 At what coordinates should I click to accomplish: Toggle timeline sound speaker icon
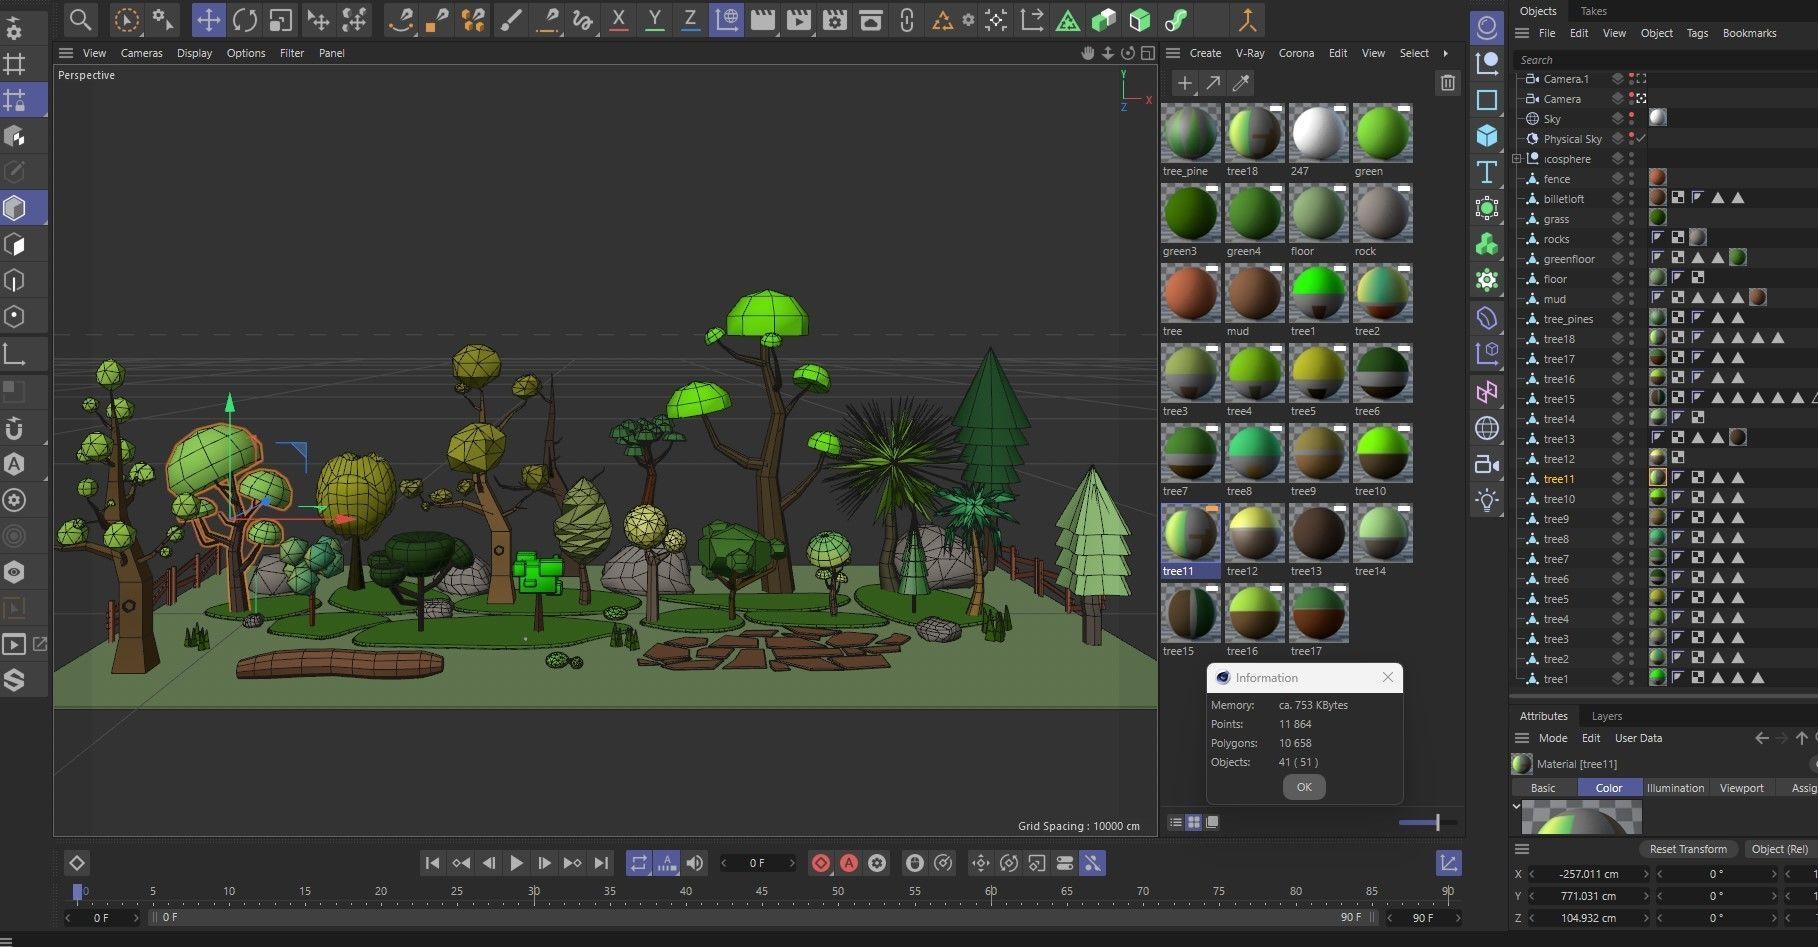pos(695,863)
